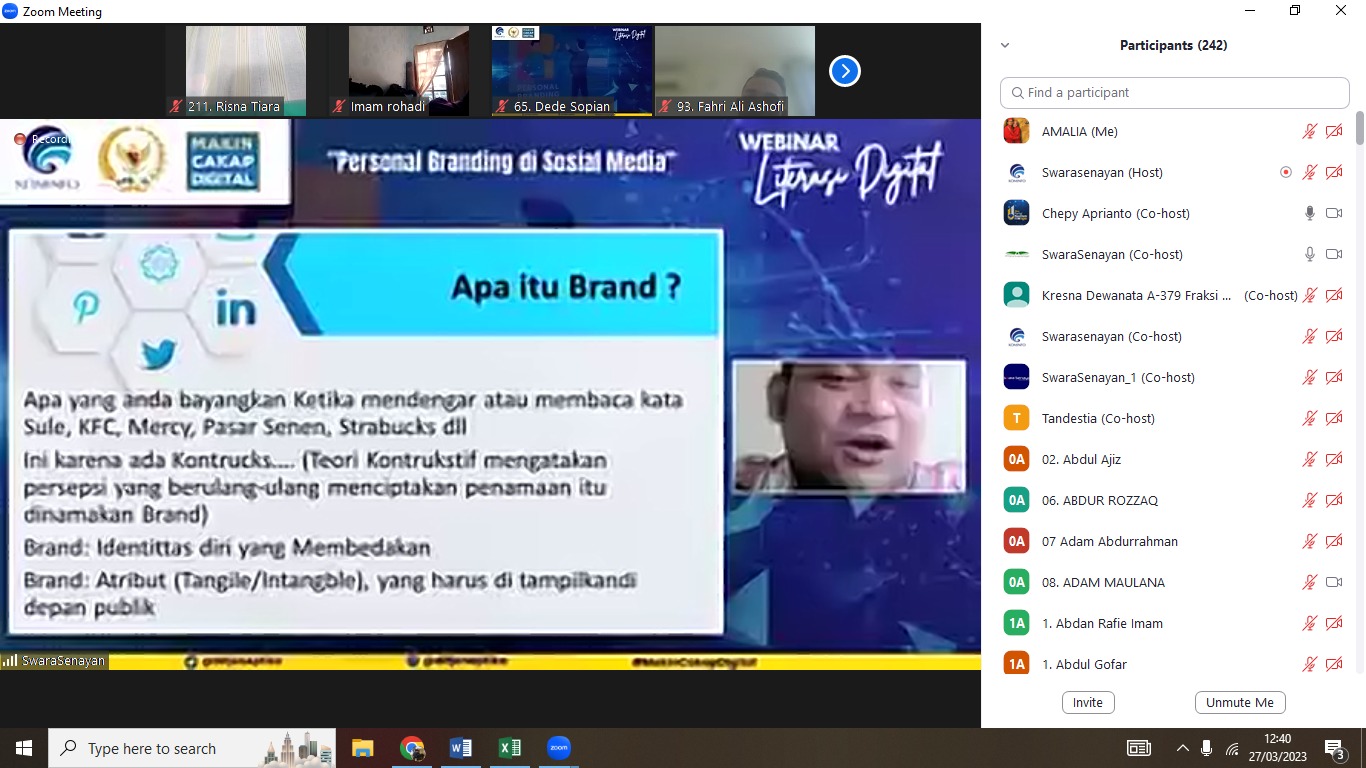Click the Invite button

[x=1088, y=703]
